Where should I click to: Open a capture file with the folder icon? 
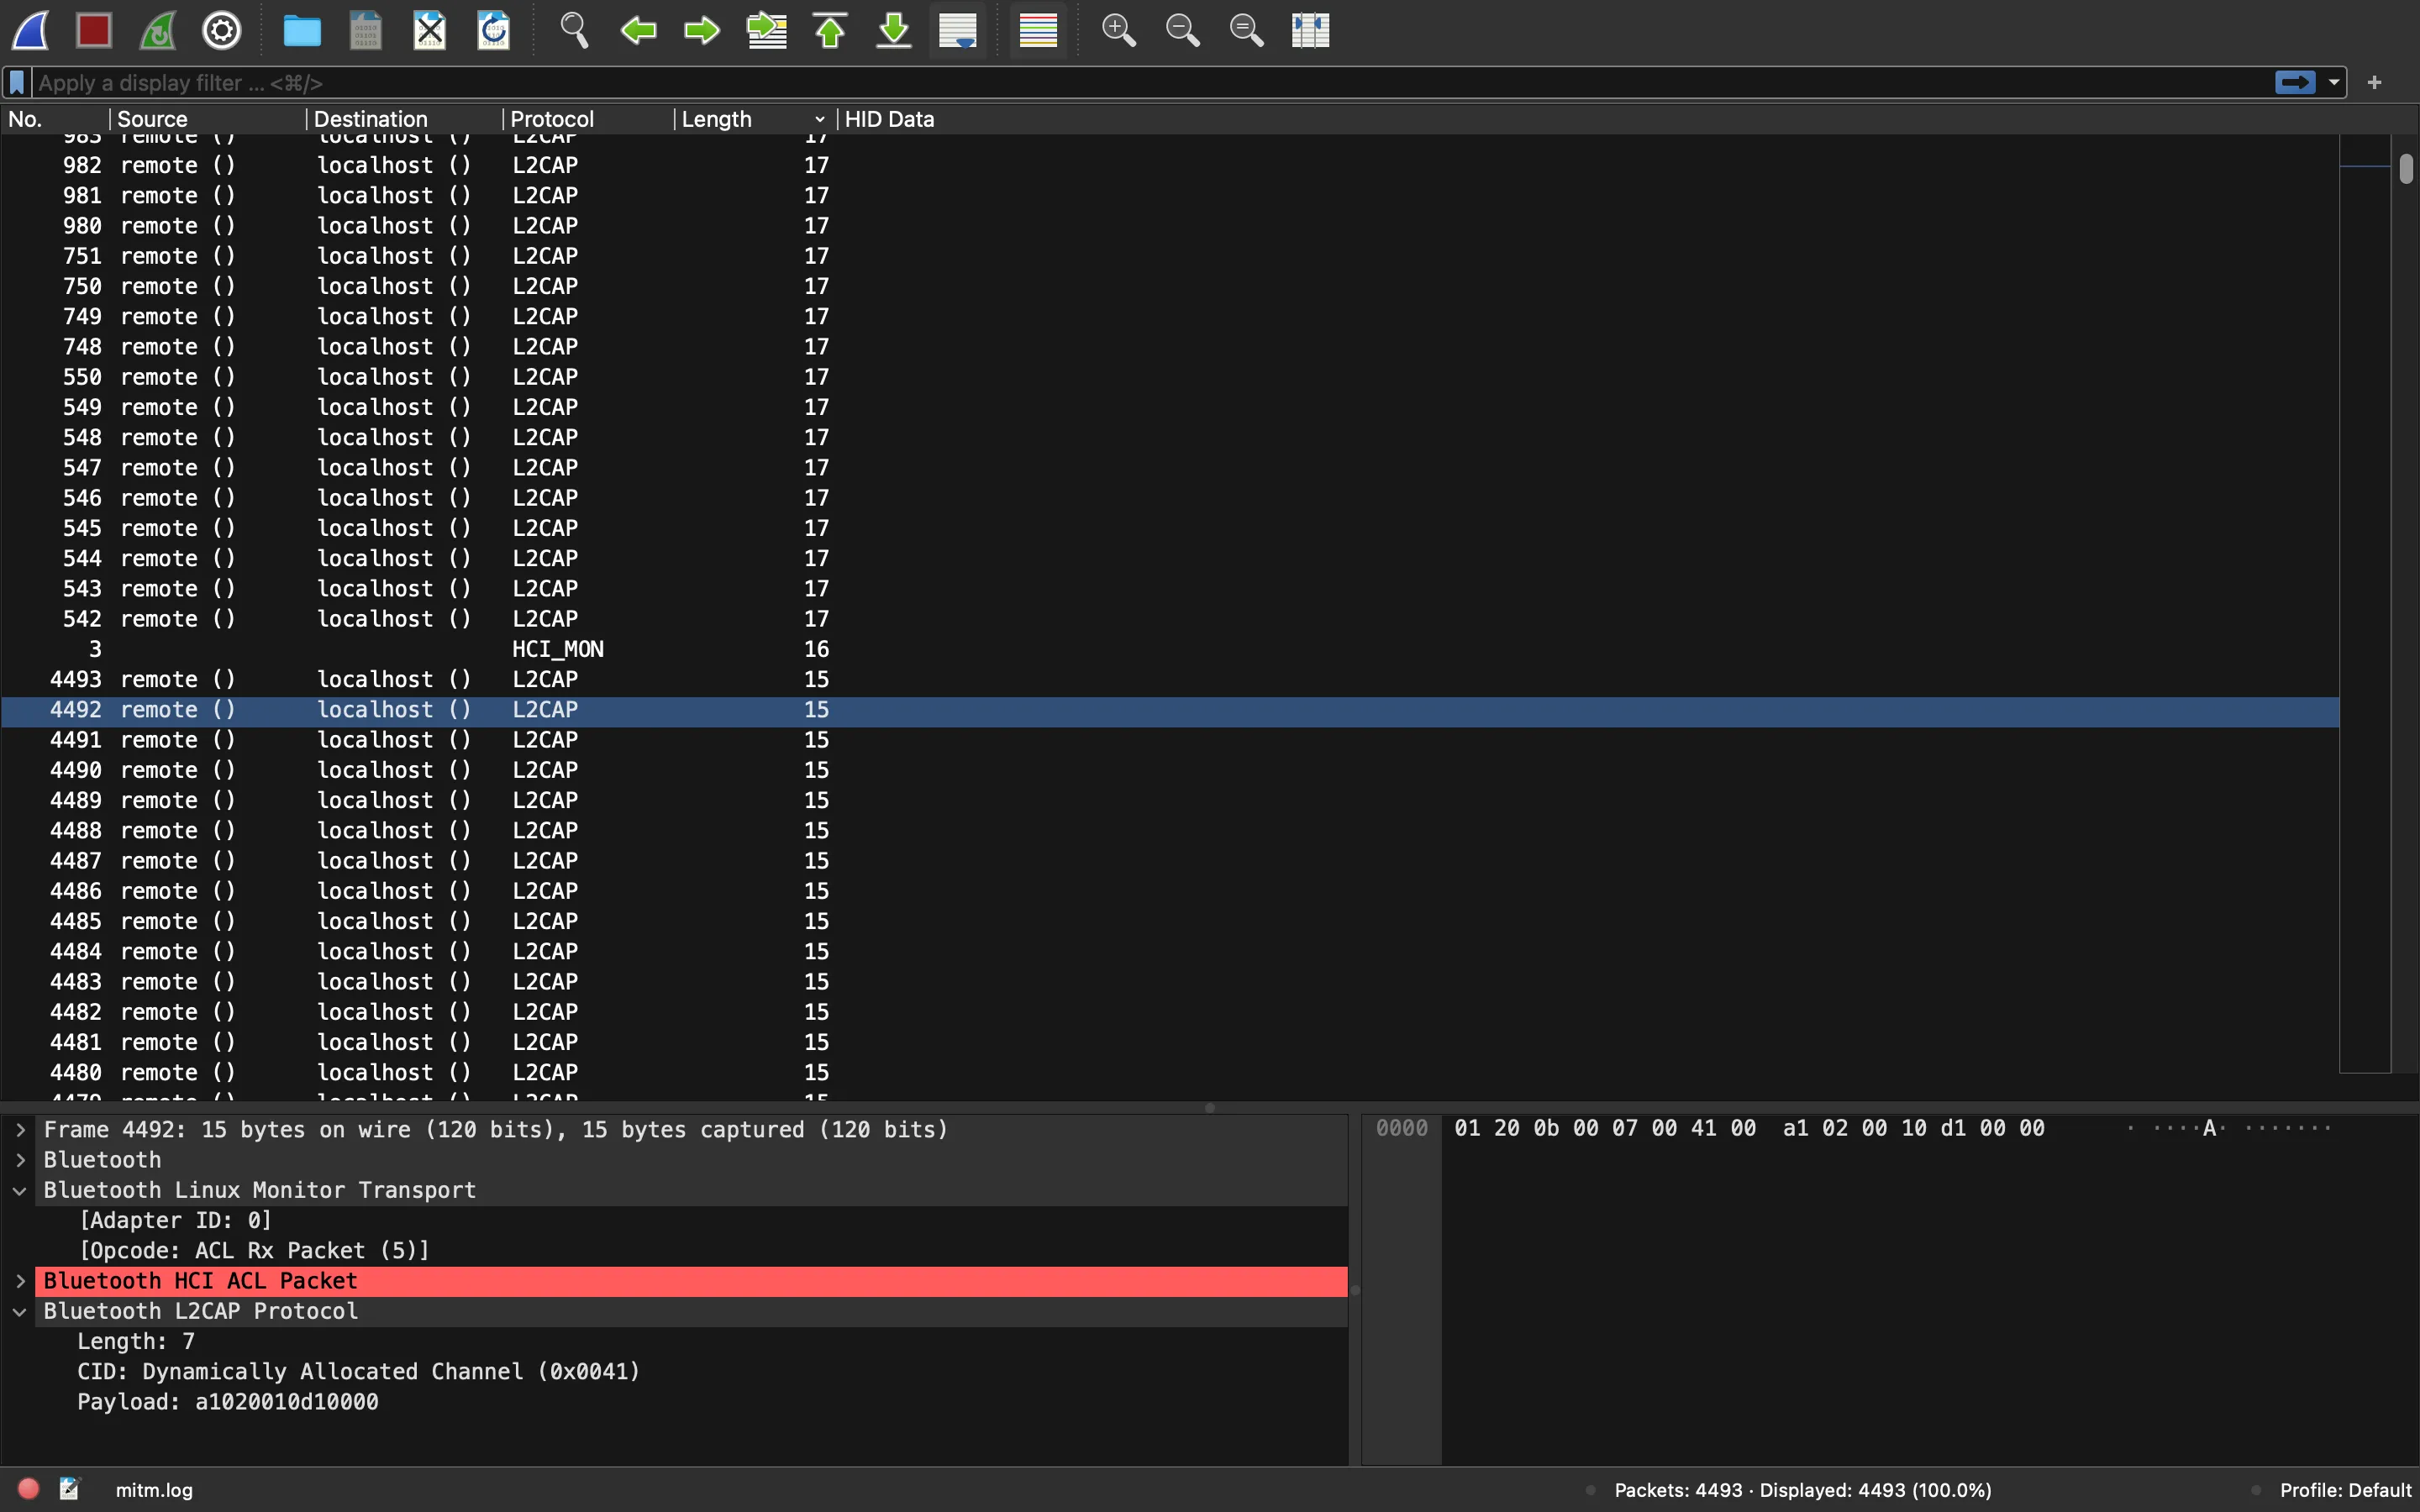[302, 30]
